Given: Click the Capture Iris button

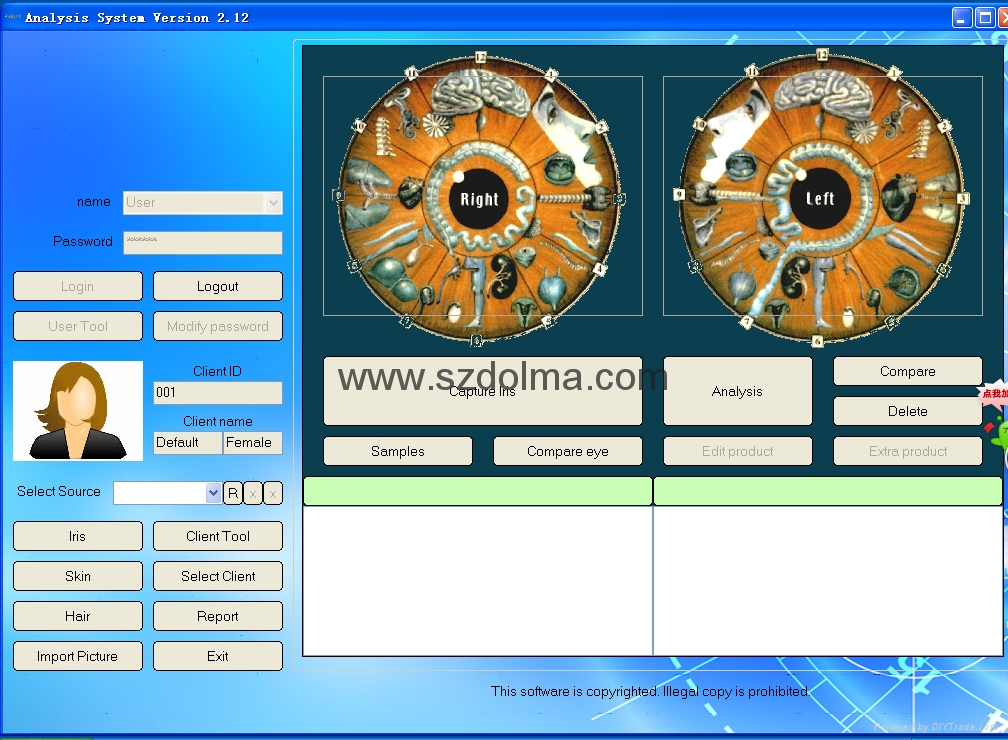Looking at the screenshot, I should coord(483,391).
